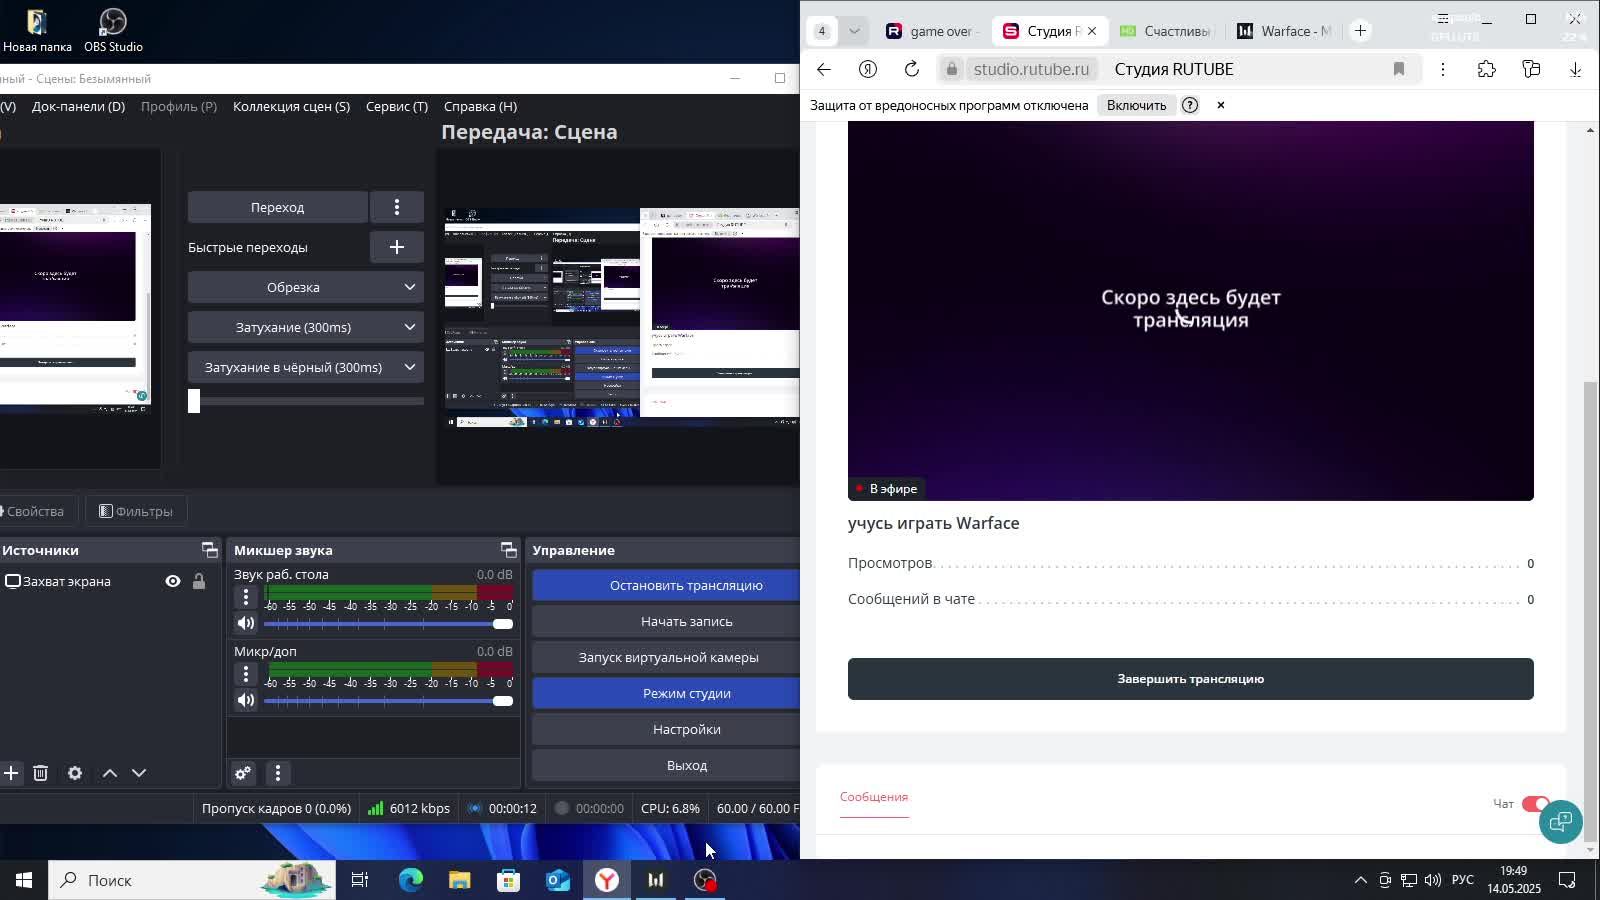1600x900 pixels.
Task: Show hidden system tray icons
Action: tap(1360, 880)
